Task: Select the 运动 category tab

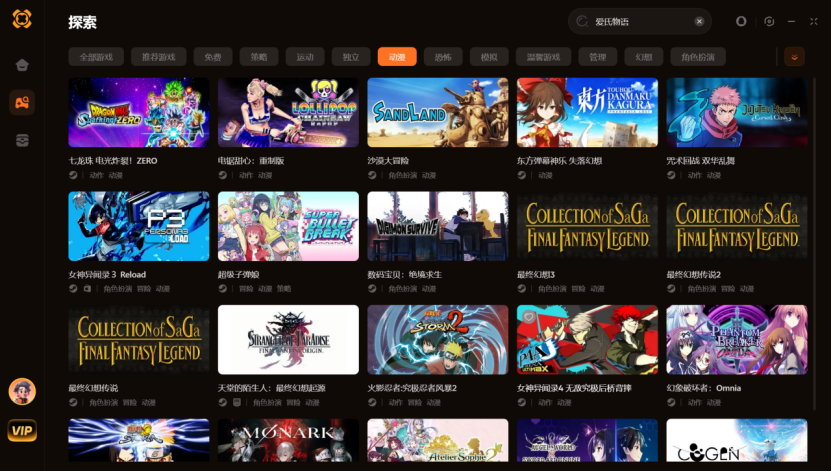Action: pos(305,57)
